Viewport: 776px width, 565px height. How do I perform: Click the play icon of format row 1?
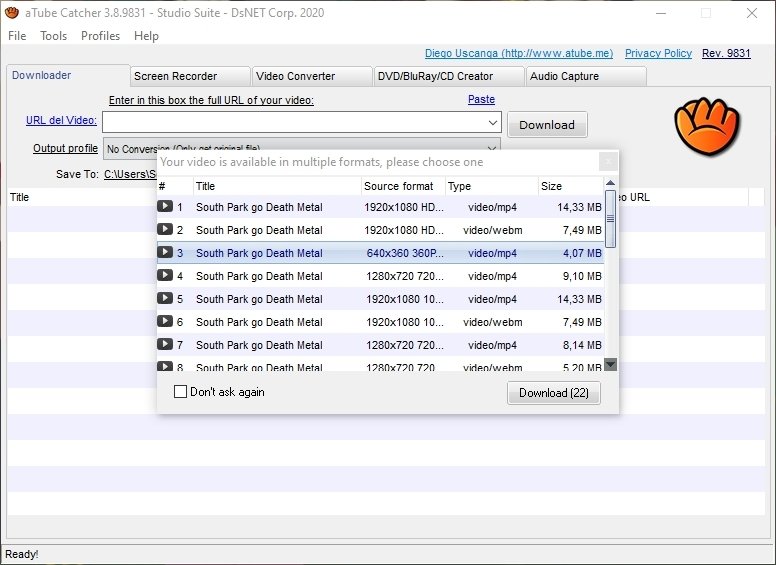point(165,206)
